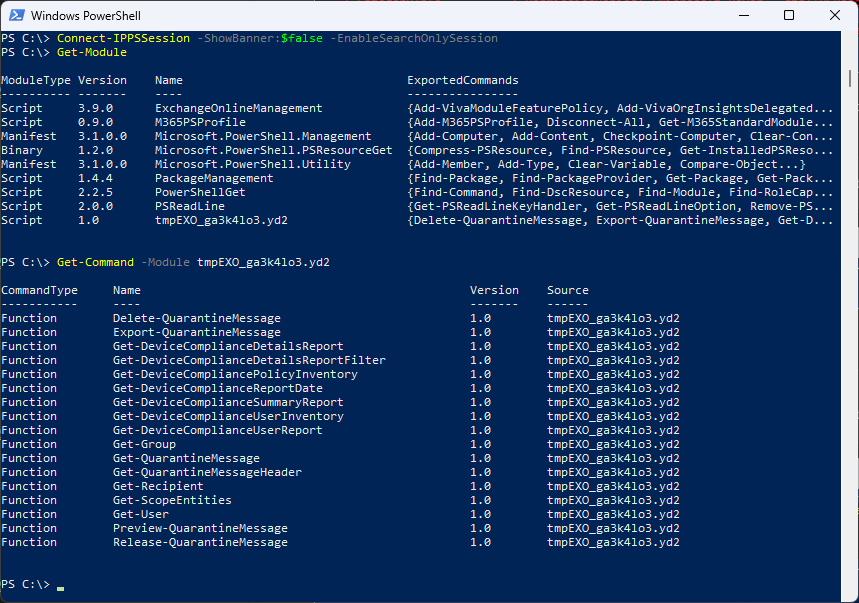859x603 pixels.
Task: Select Export-QuarantineMessage in the function list
Action: (x=197, y=332)
